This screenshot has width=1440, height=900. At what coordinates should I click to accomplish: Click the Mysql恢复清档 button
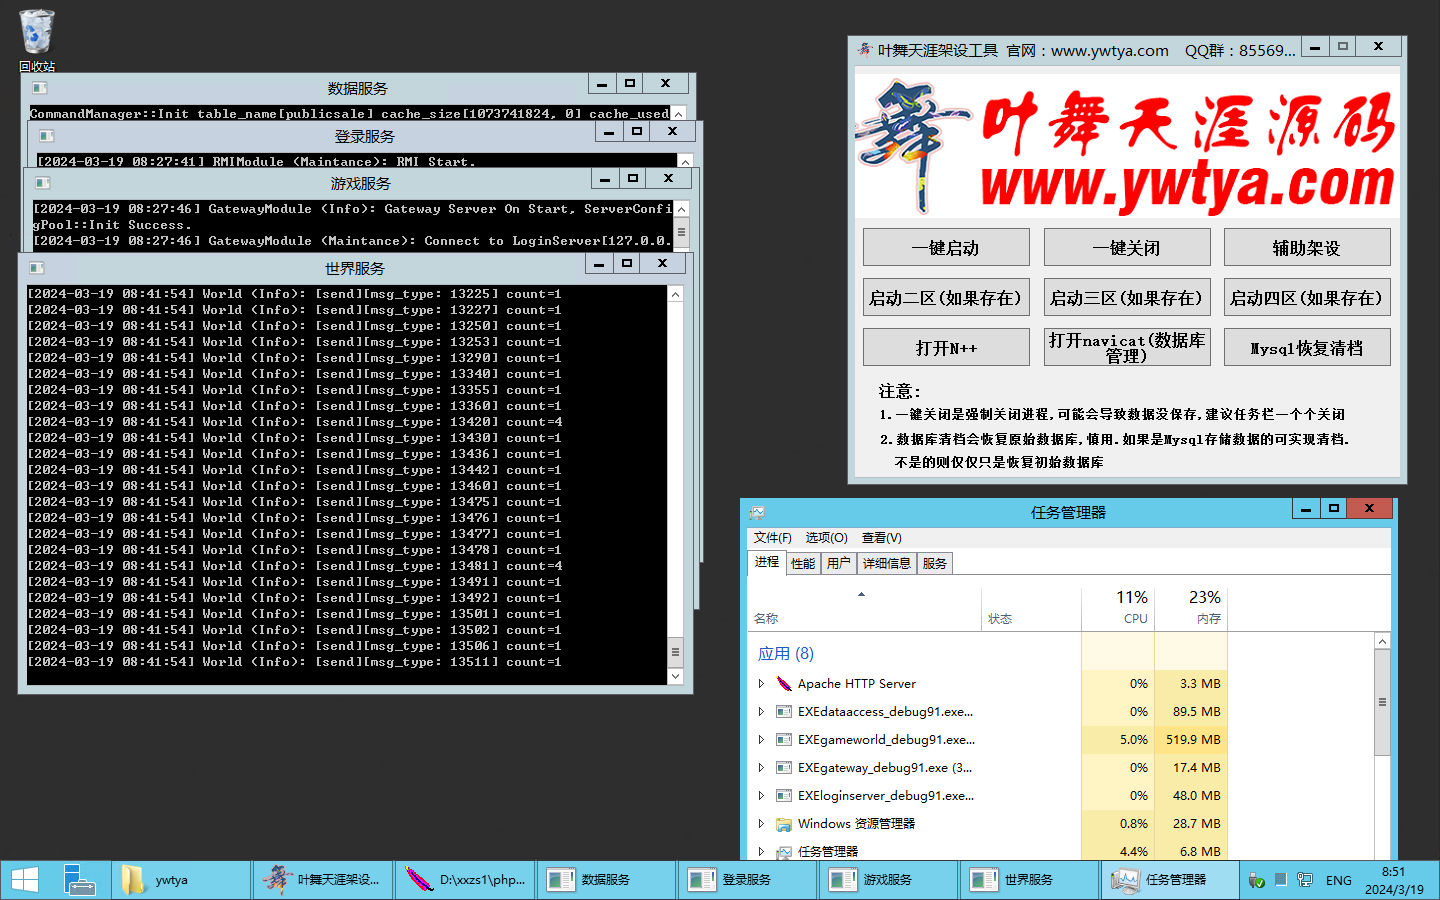pos(1307,348)
